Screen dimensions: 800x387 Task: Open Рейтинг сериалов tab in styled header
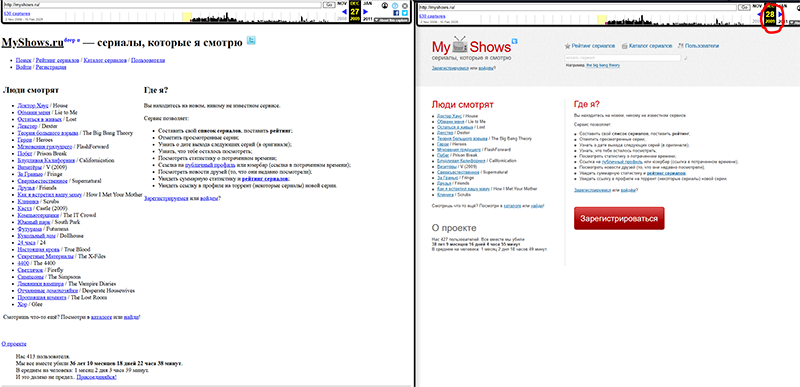(x=593, y=46)
